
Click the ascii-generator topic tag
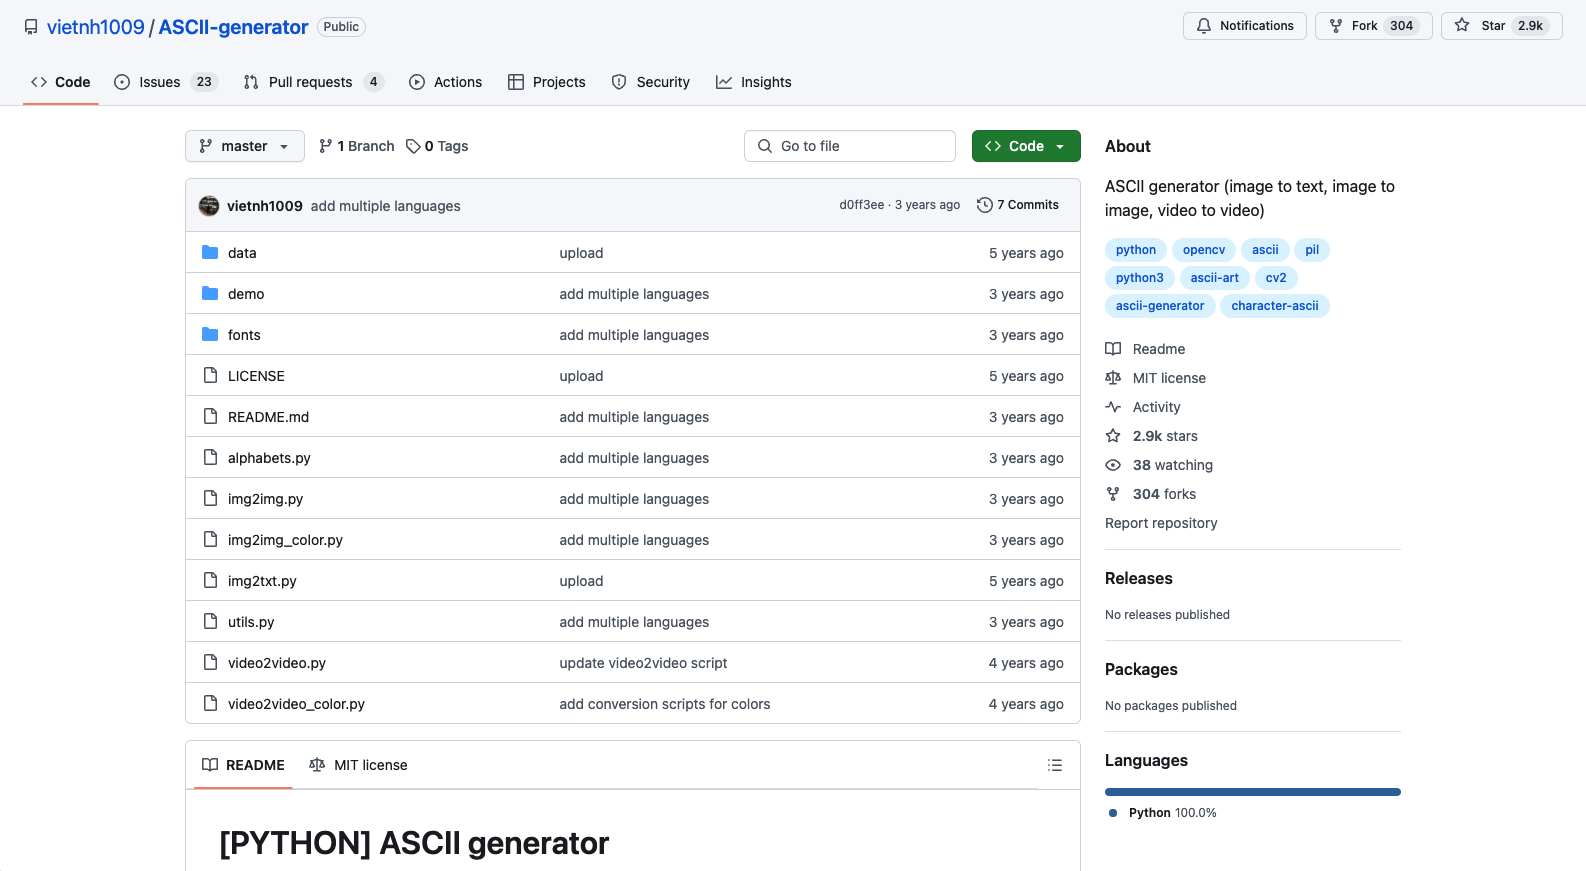pos(1160,306)
